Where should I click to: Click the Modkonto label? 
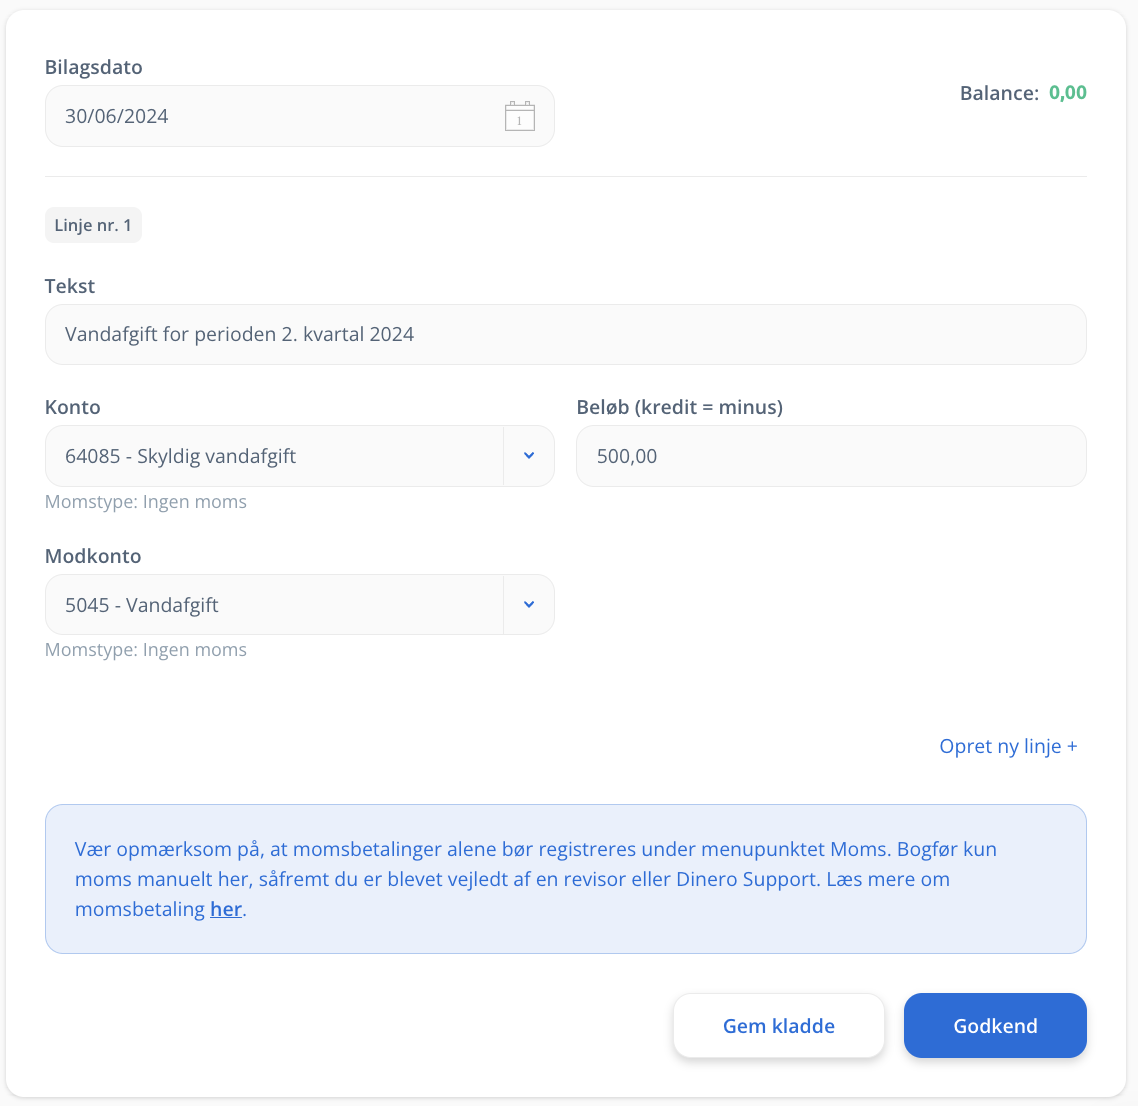coord(93,556)
